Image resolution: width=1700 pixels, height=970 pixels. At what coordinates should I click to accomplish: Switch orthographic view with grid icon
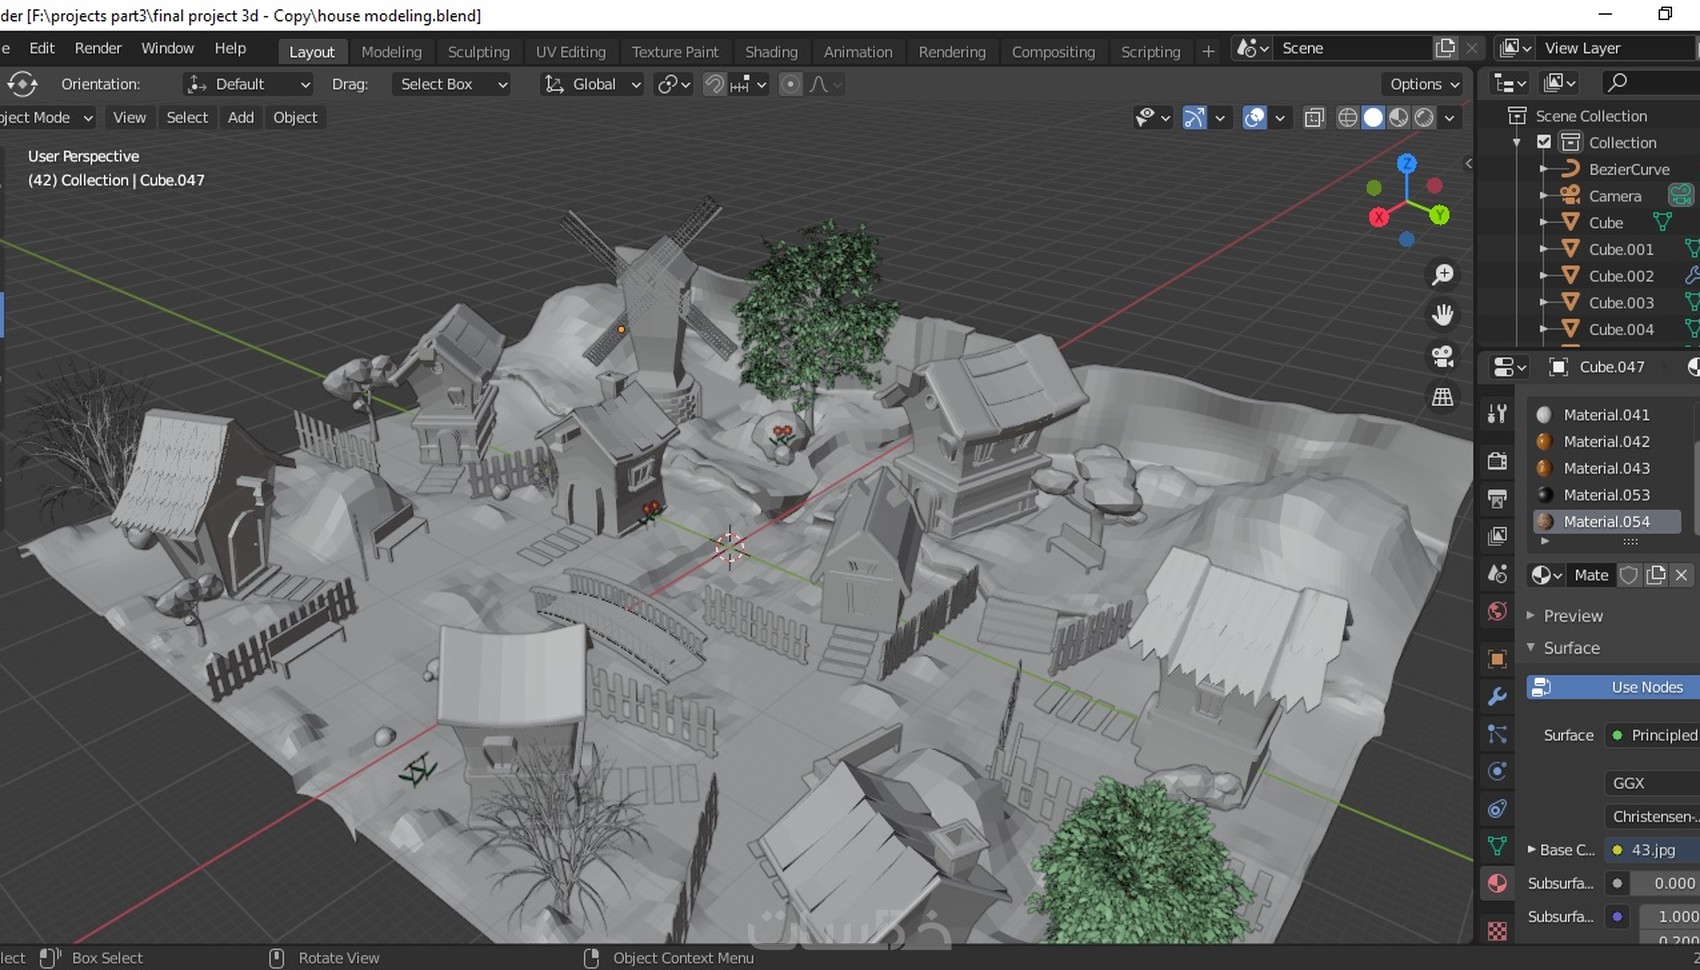1442,397
